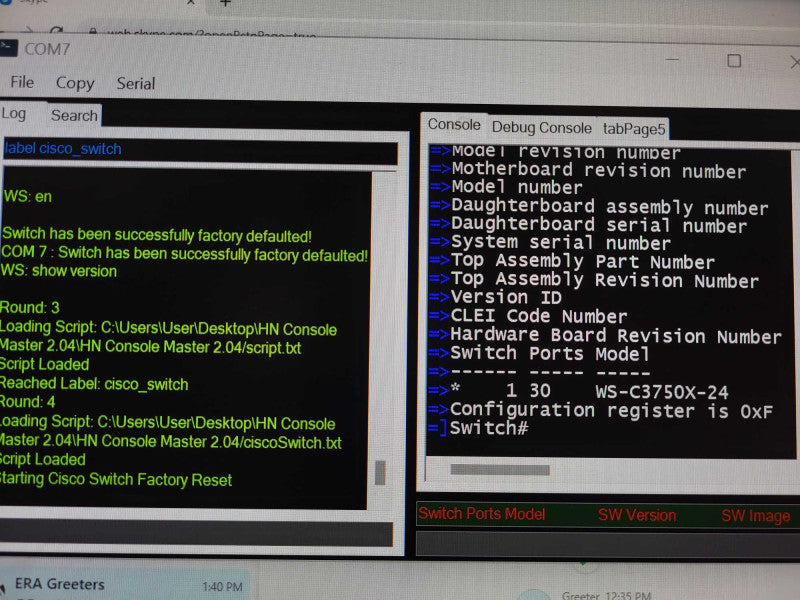Click 'WS: en' log entry
The height and width of the screenshot is (600, 800).
point(28,196)
